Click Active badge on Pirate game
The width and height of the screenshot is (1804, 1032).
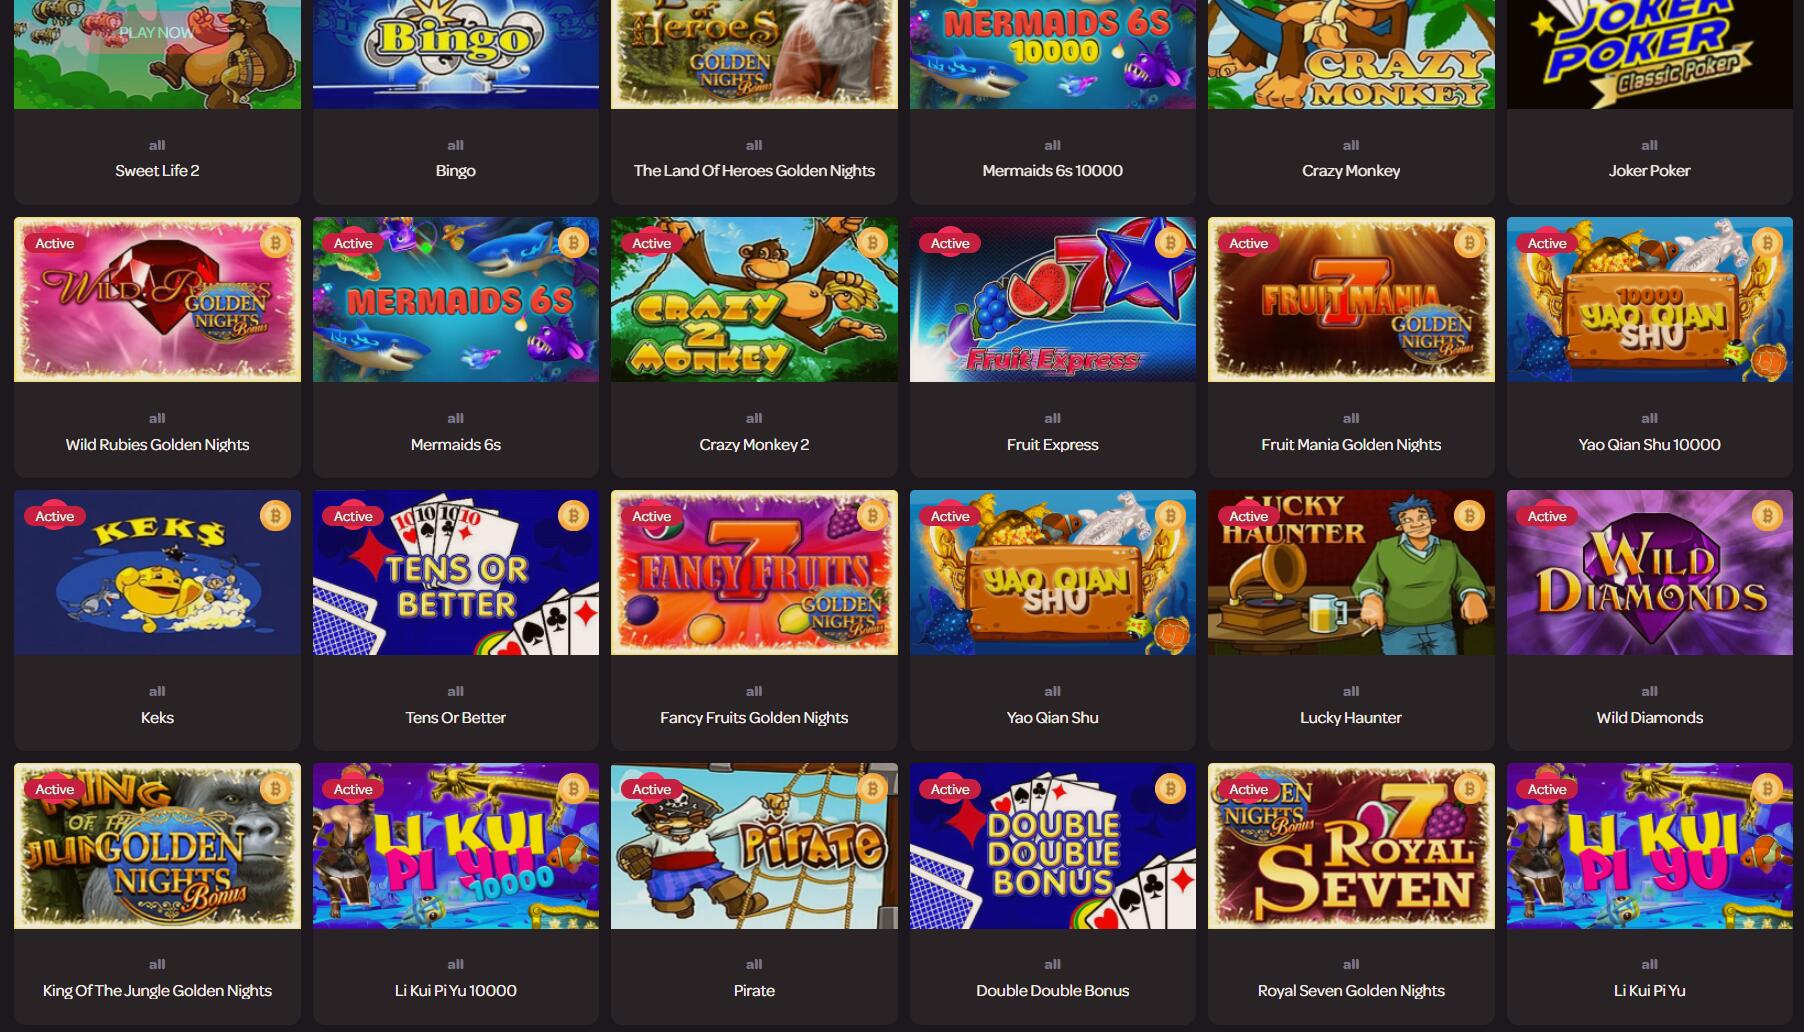[652, 789]
